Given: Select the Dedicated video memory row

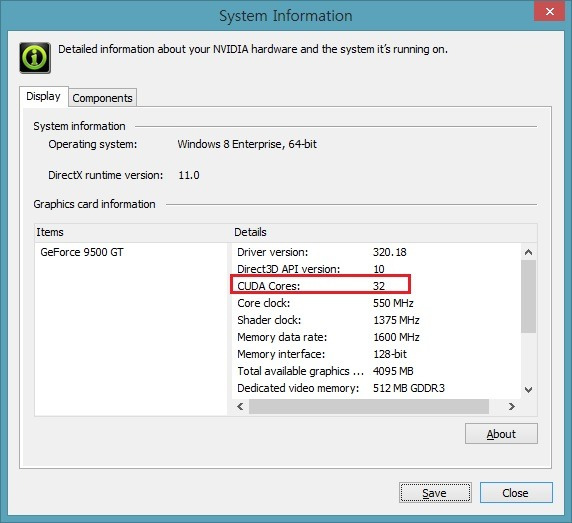Looking at the screenshot, I should pos(376,388).
